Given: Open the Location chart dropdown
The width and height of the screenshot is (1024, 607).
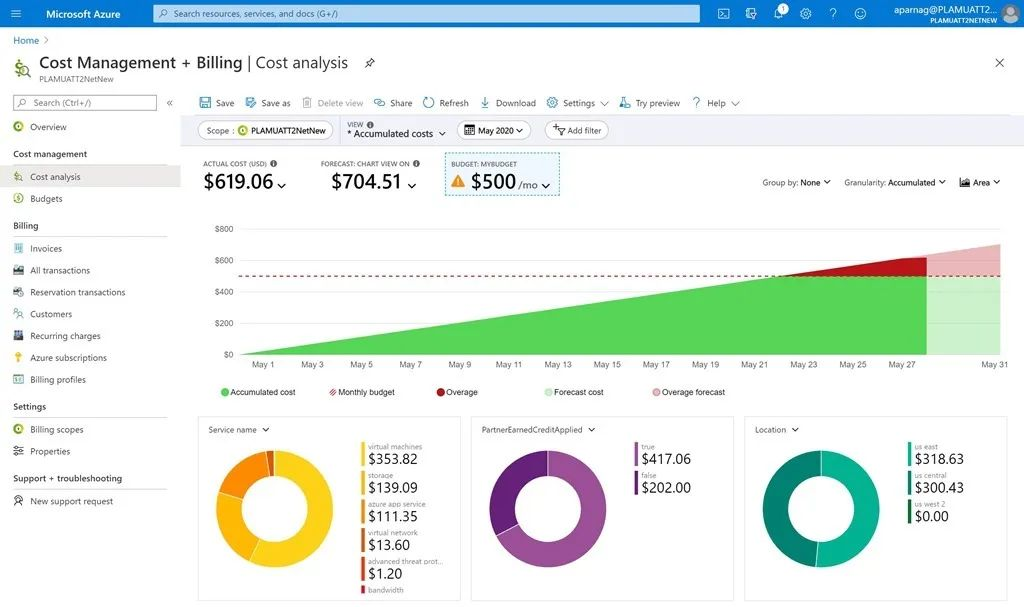Looking at the screenshot, I should click(777, 429).
